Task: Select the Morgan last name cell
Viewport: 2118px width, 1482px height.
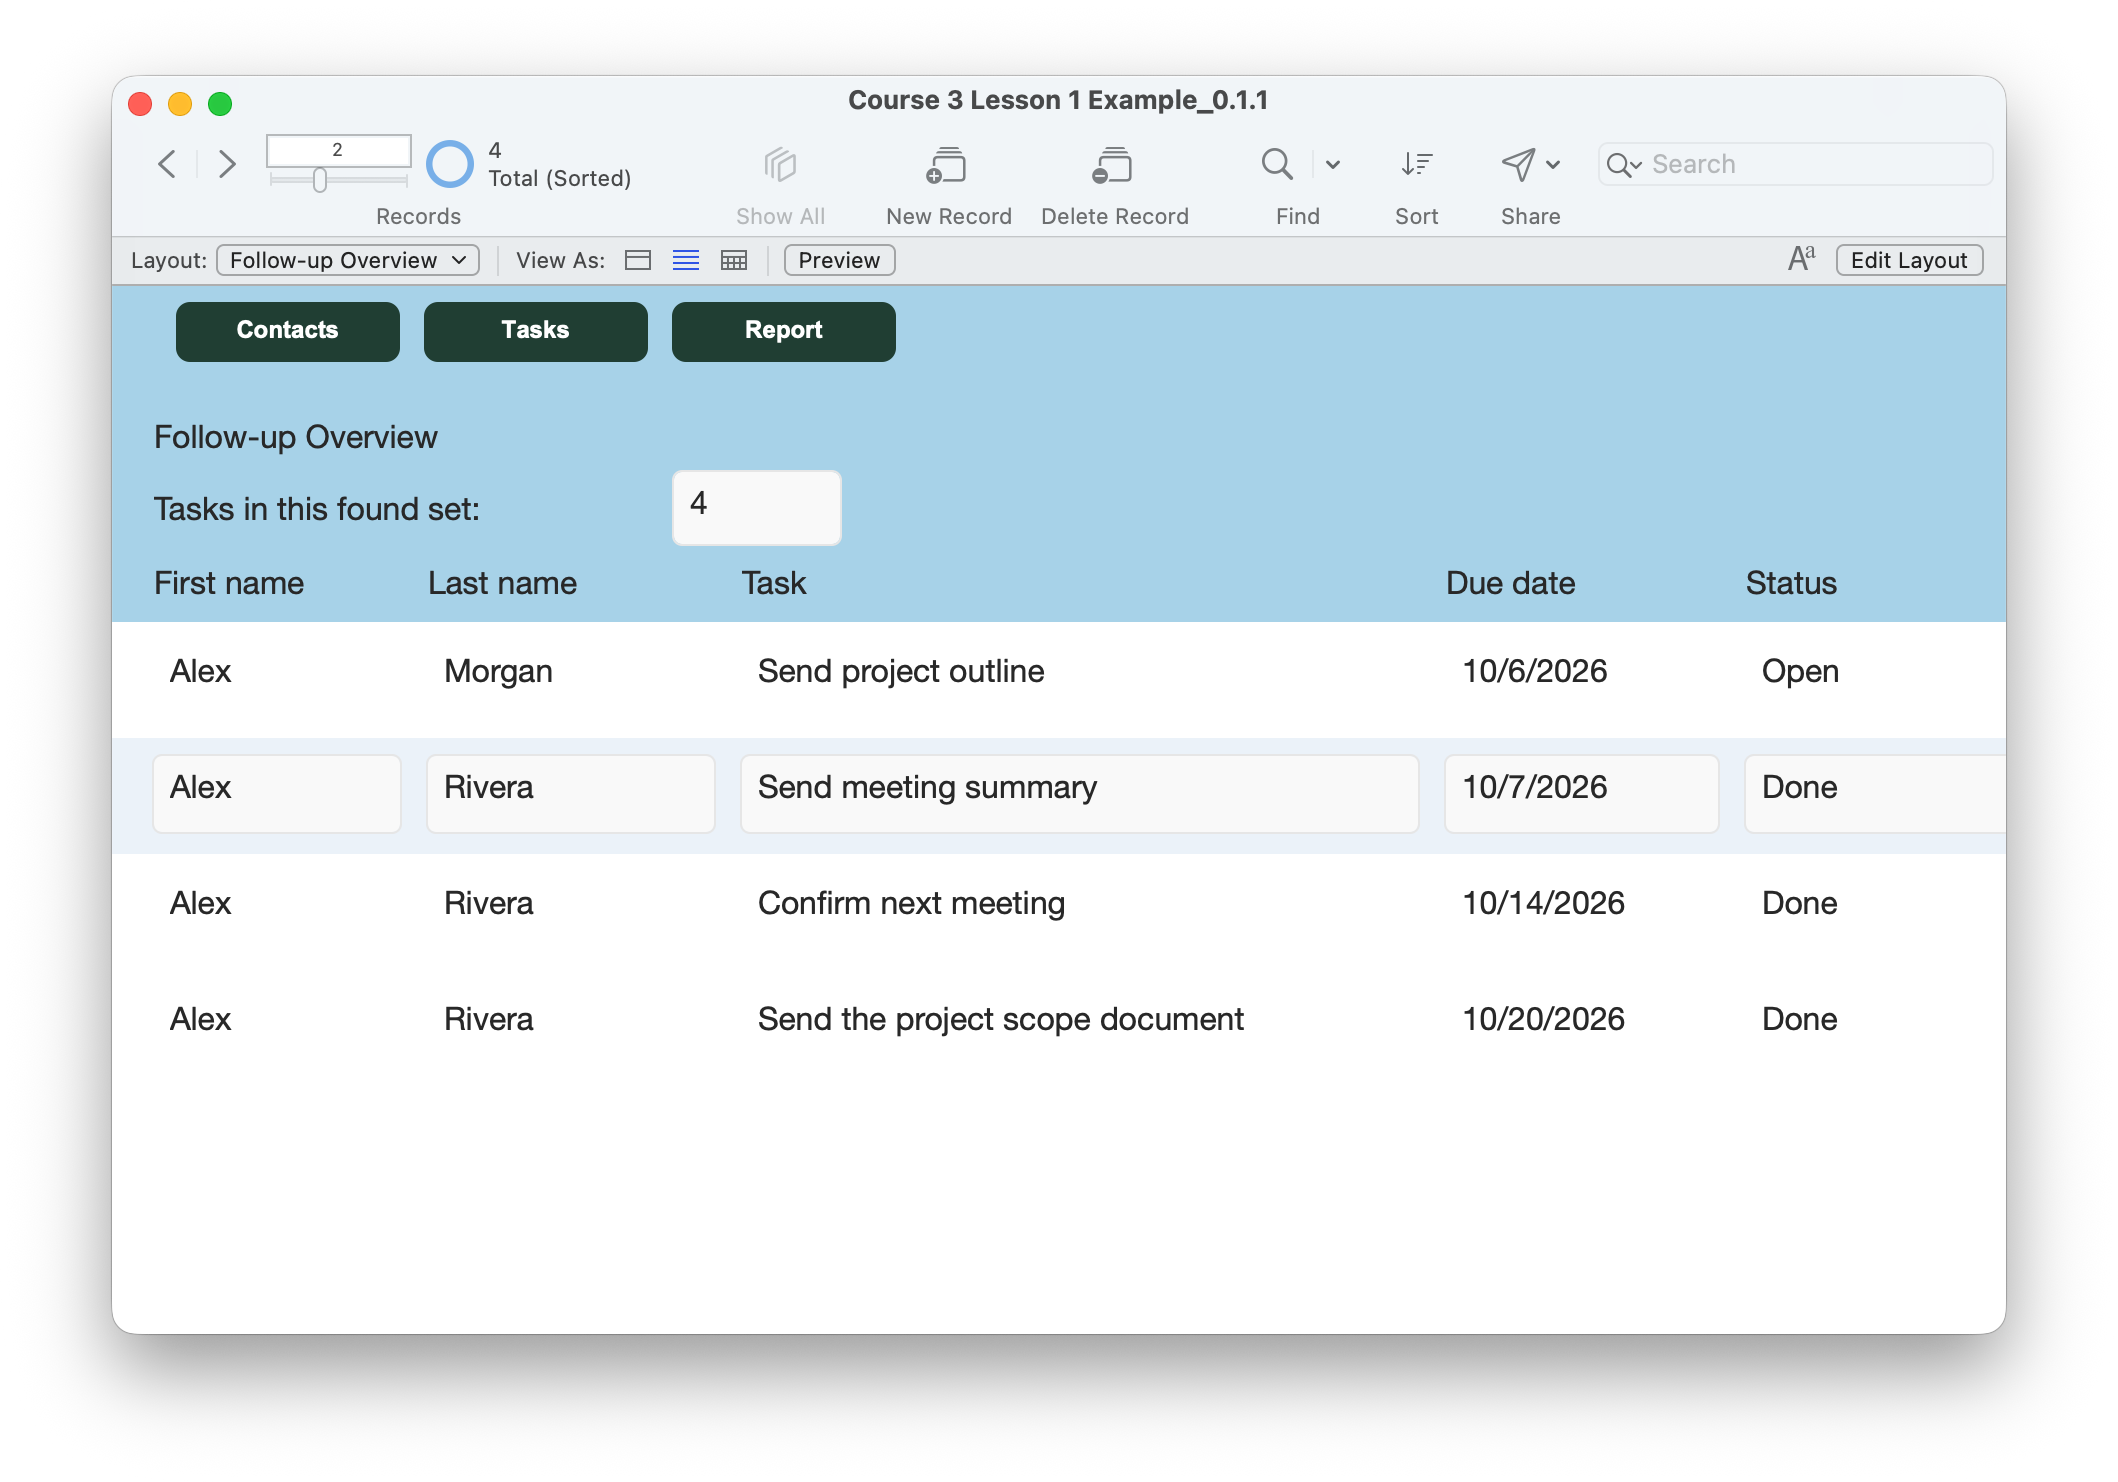Action: pyautogui.click(x=498, y=671)
